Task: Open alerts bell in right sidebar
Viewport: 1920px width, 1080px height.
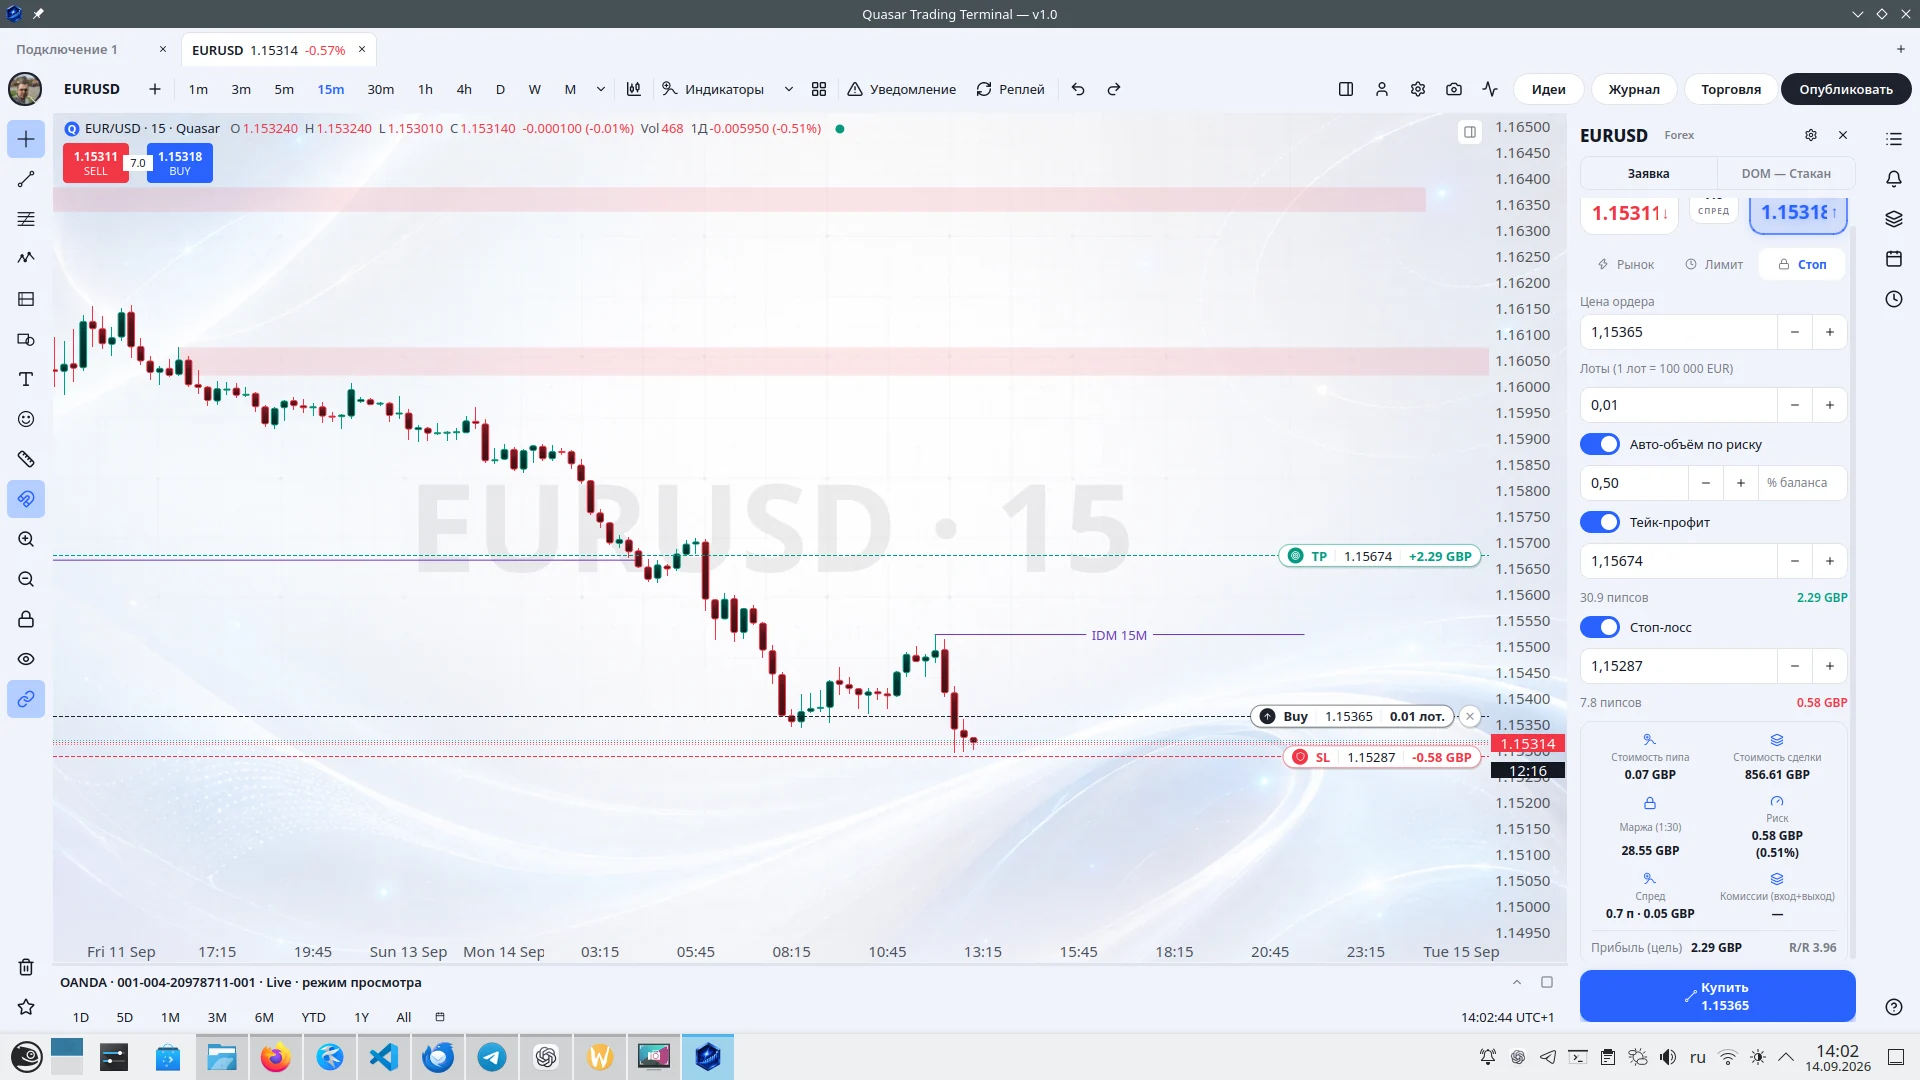Action: [1894, 179]
